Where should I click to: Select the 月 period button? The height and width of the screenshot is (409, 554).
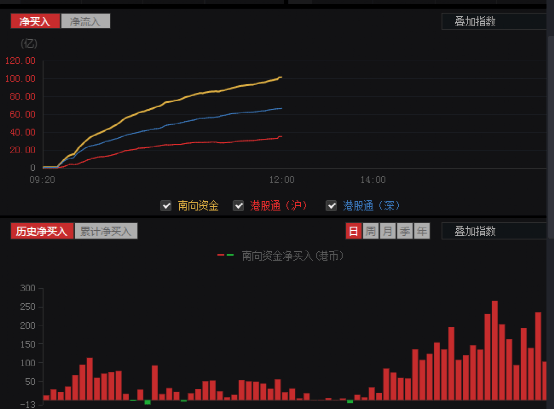tap(388, 231)
